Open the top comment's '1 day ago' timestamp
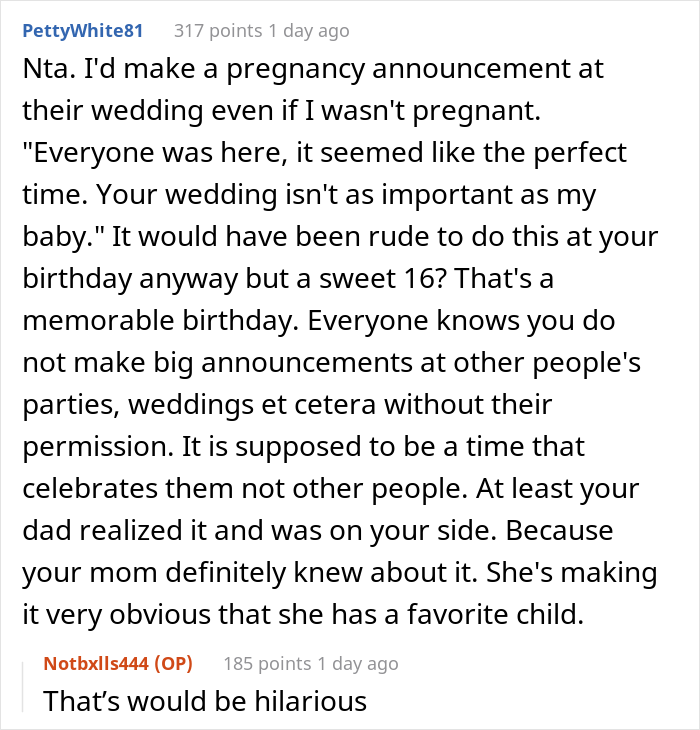The image size is (700, 730). click(311, 30)
